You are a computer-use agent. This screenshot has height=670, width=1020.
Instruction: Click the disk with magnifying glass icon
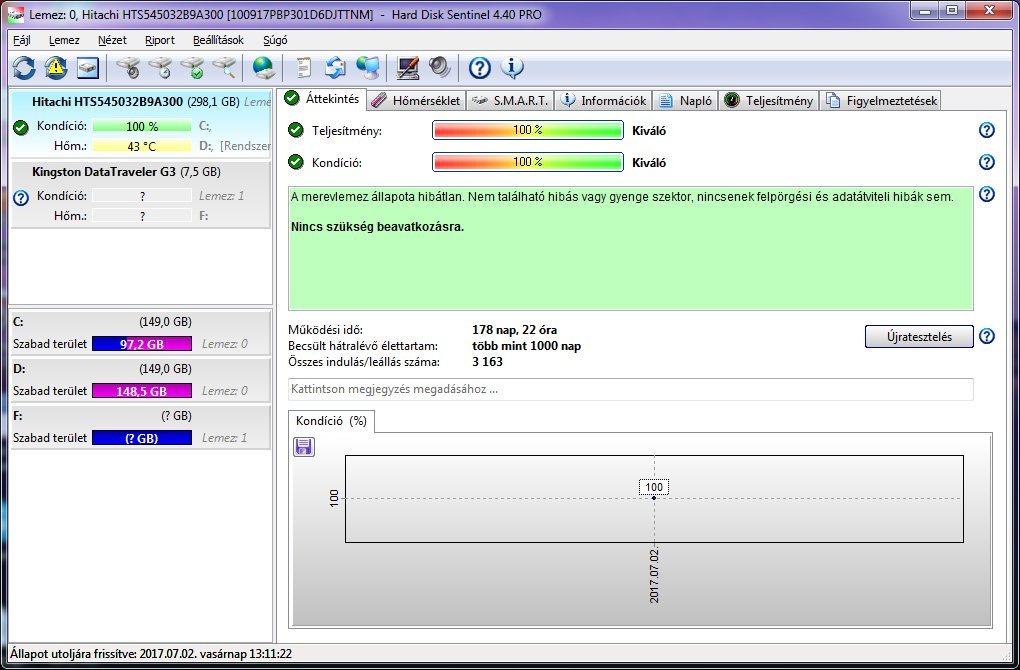point(224,68)
